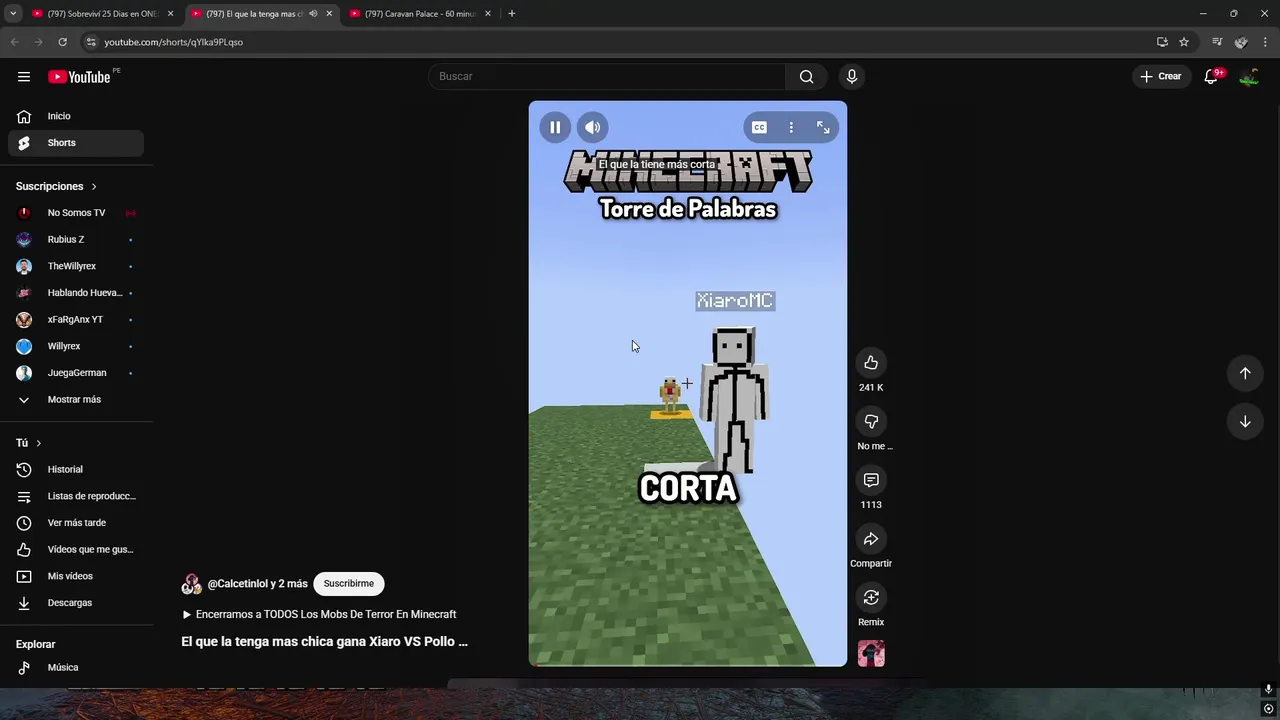View site information icon in address bar
Image resolution: width=1280 pixels, height=720 pixels.
click(91, 42)
